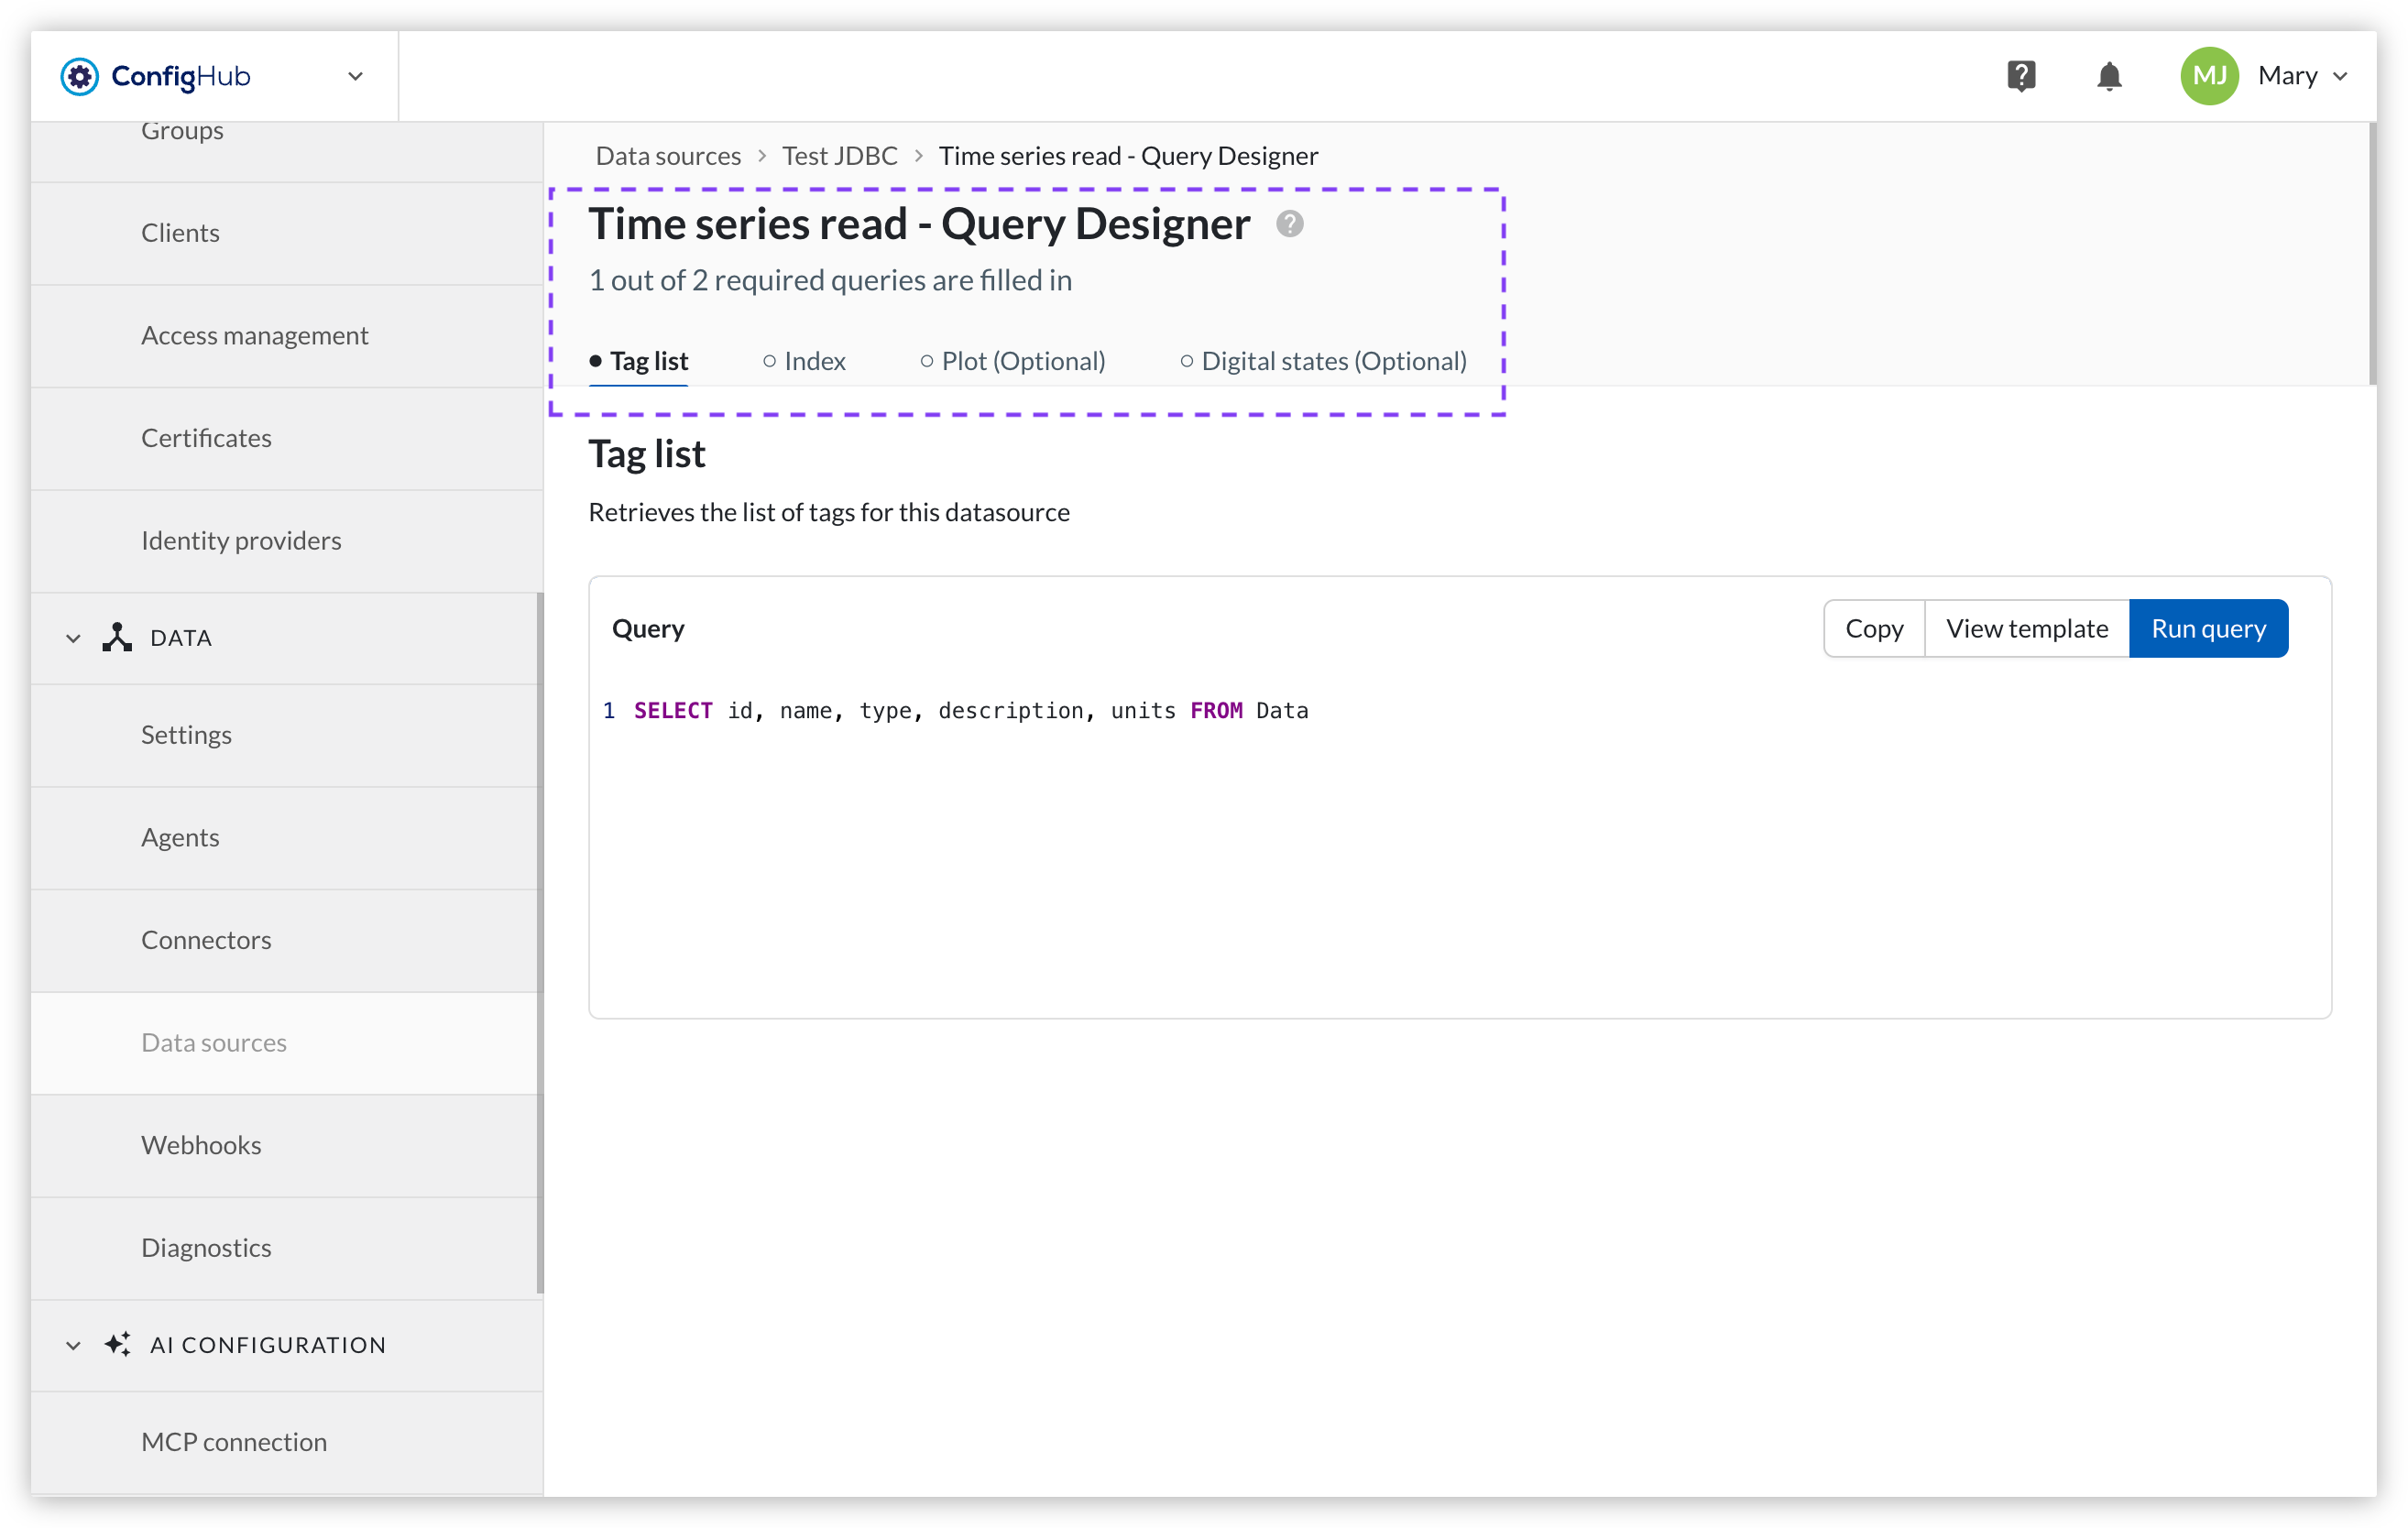Open the ConfigHub app switcher dropdown
This screenshot has height=1528, width=2408.
click(355, 76)
